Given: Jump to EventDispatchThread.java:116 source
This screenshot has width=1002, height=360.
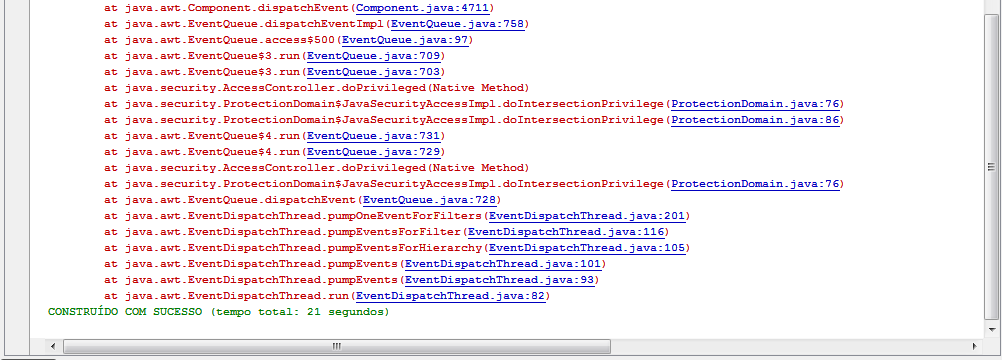Looking at the screenshot, I should (566, 232).
